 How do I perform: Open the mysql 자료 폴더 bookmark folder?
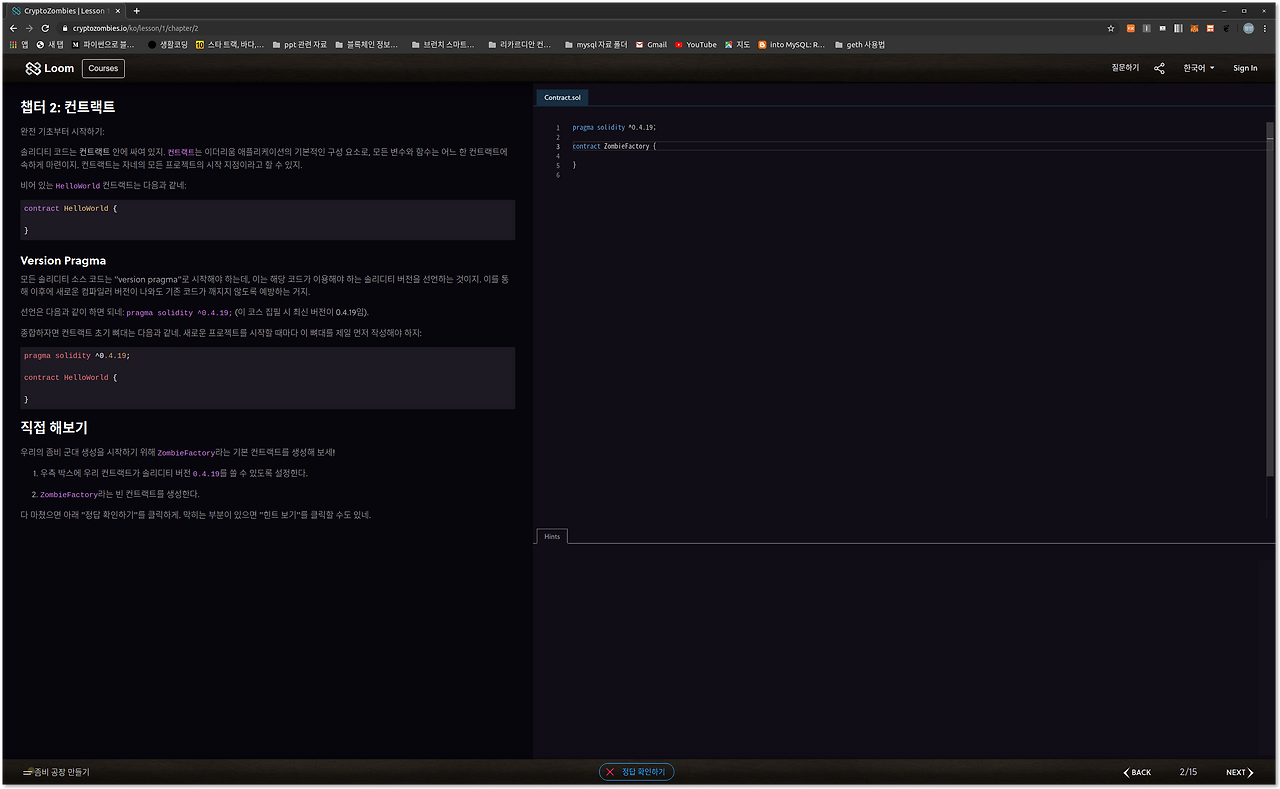(x=596, y=44)
